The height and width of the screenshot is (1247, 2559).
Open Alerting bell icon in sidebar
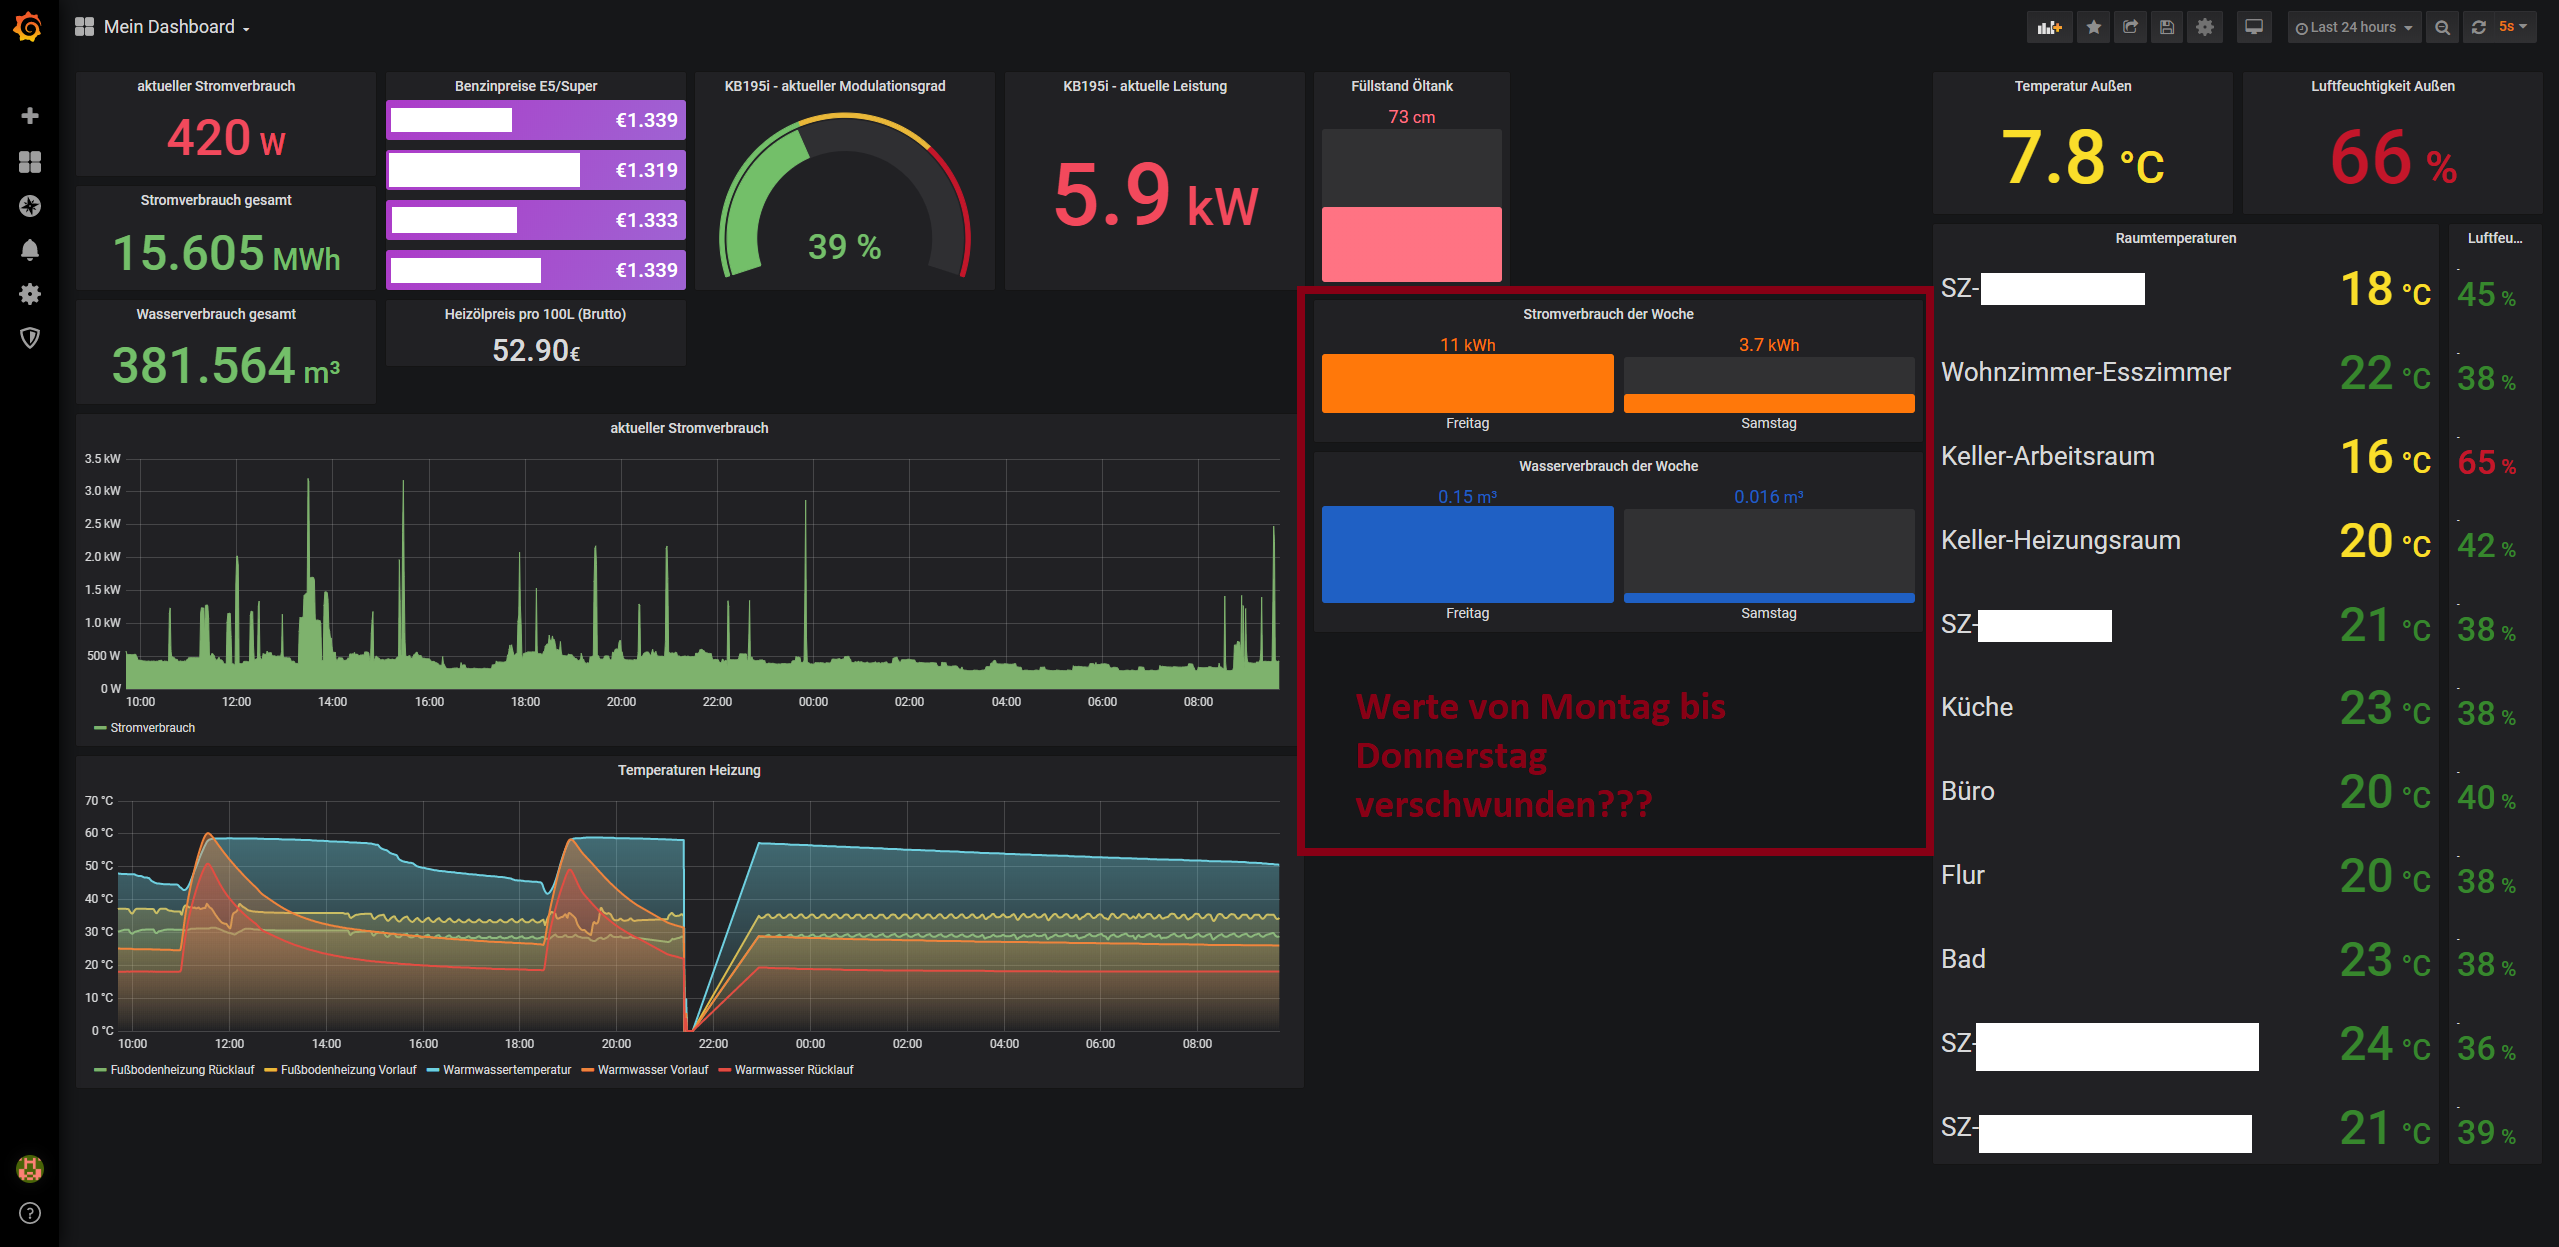coord(30,250)
